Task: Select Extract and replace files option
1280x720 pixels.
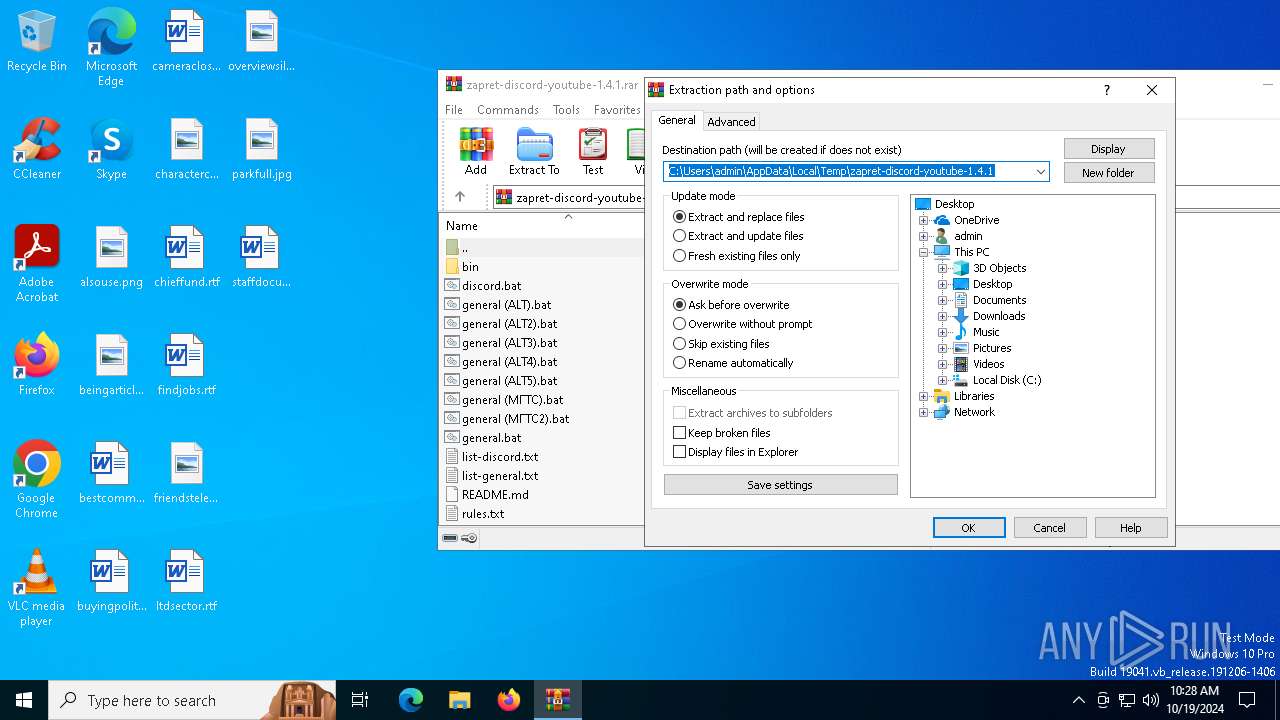Action: coord(739,217)
